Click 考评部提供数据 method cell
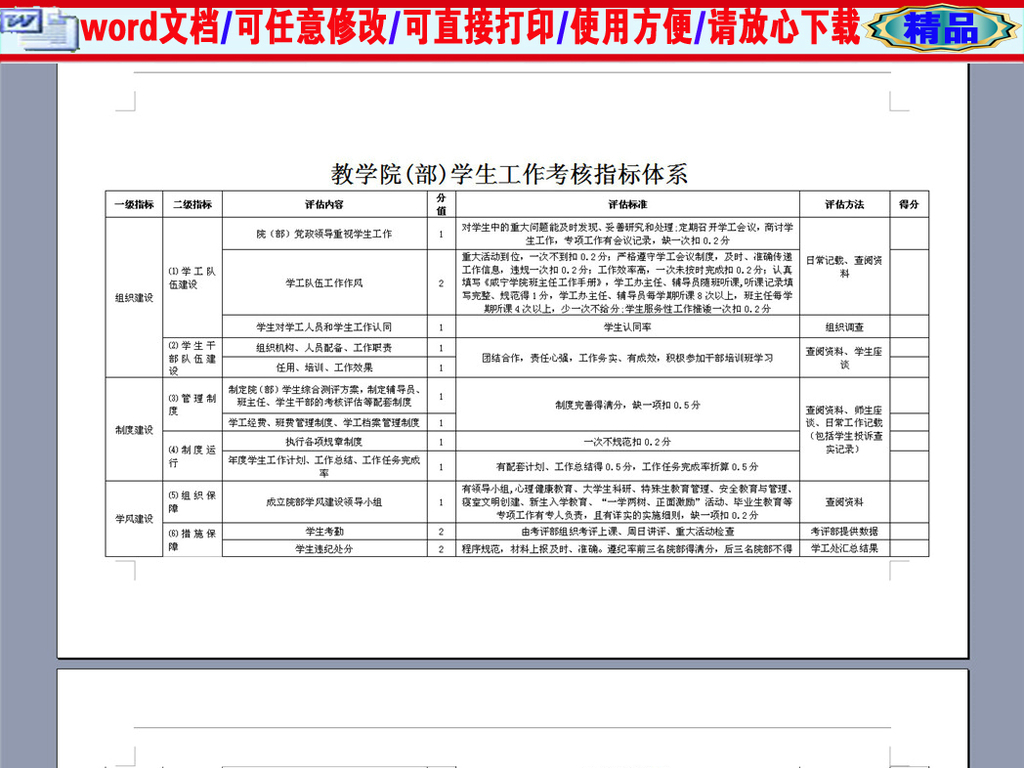Image resolution: width=1024 pixels, height=768 pixels. [844, 531]
